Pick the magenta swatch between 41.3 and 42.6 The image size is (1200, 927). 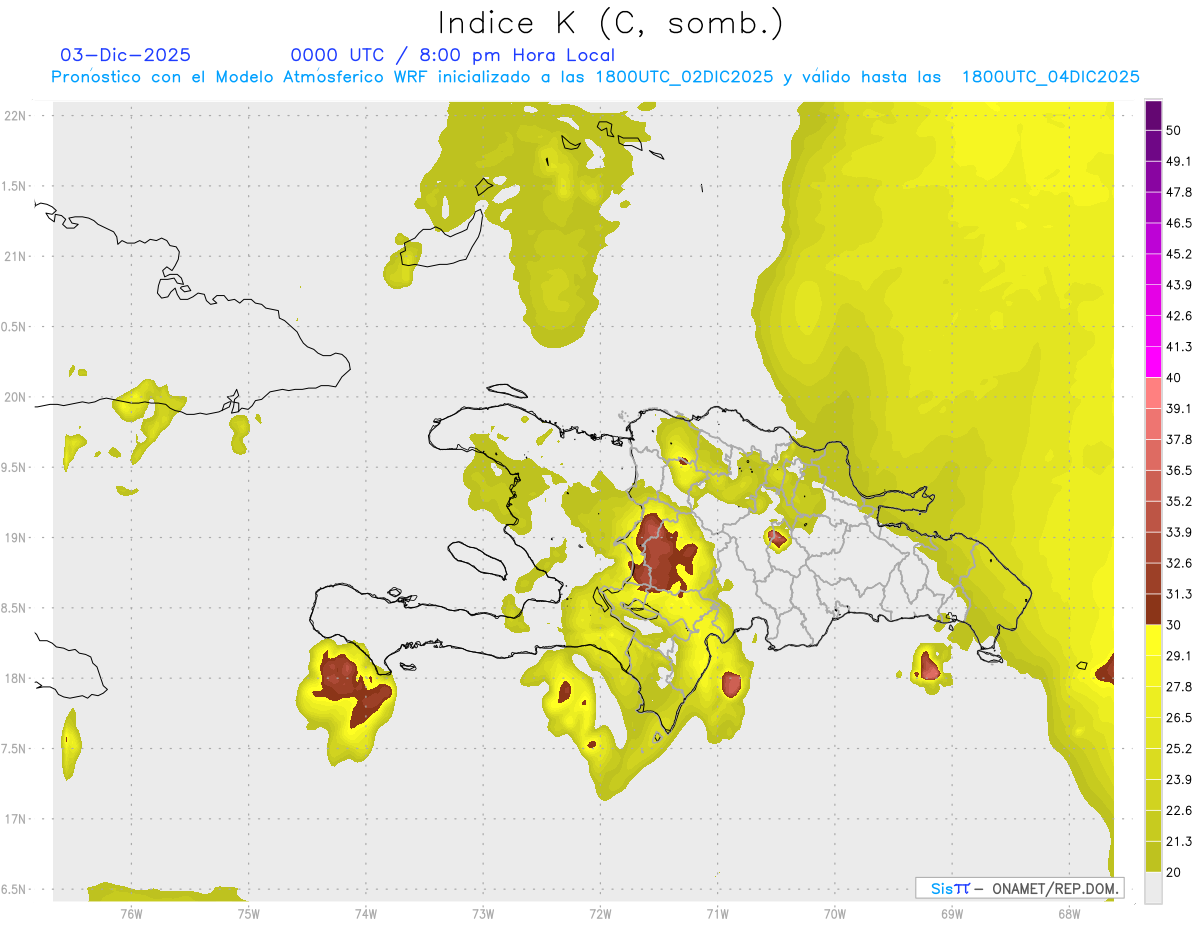(1153, 331)
